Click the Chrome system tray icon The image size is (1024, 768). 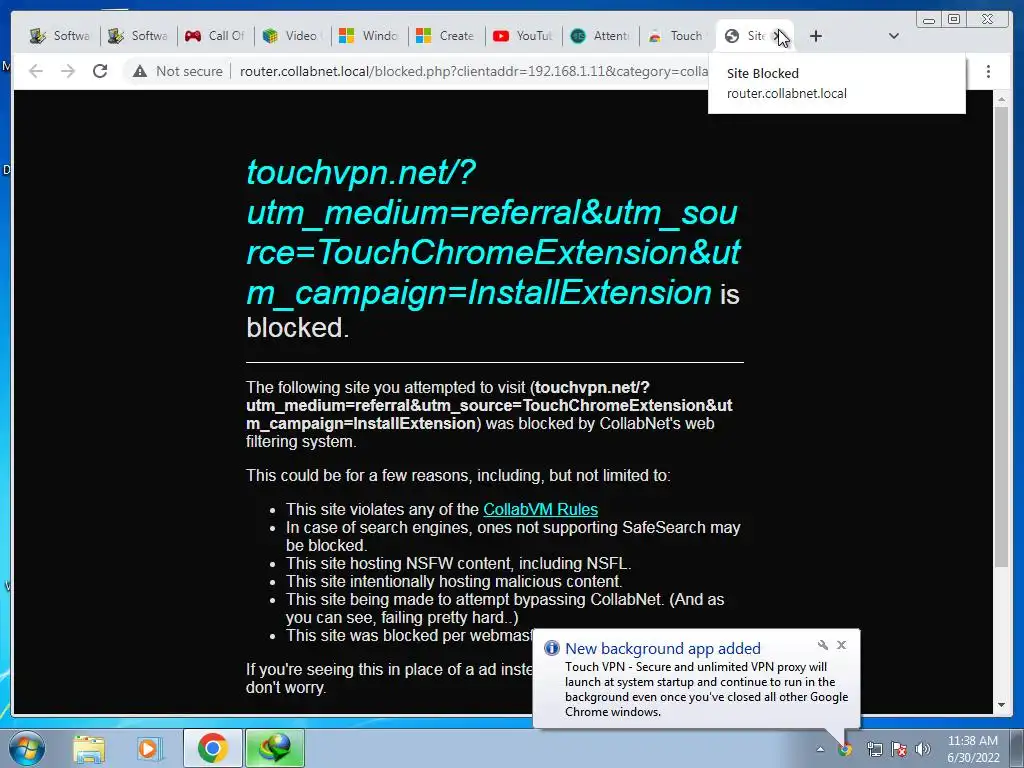pyautogui.click(x=845, y=749)
